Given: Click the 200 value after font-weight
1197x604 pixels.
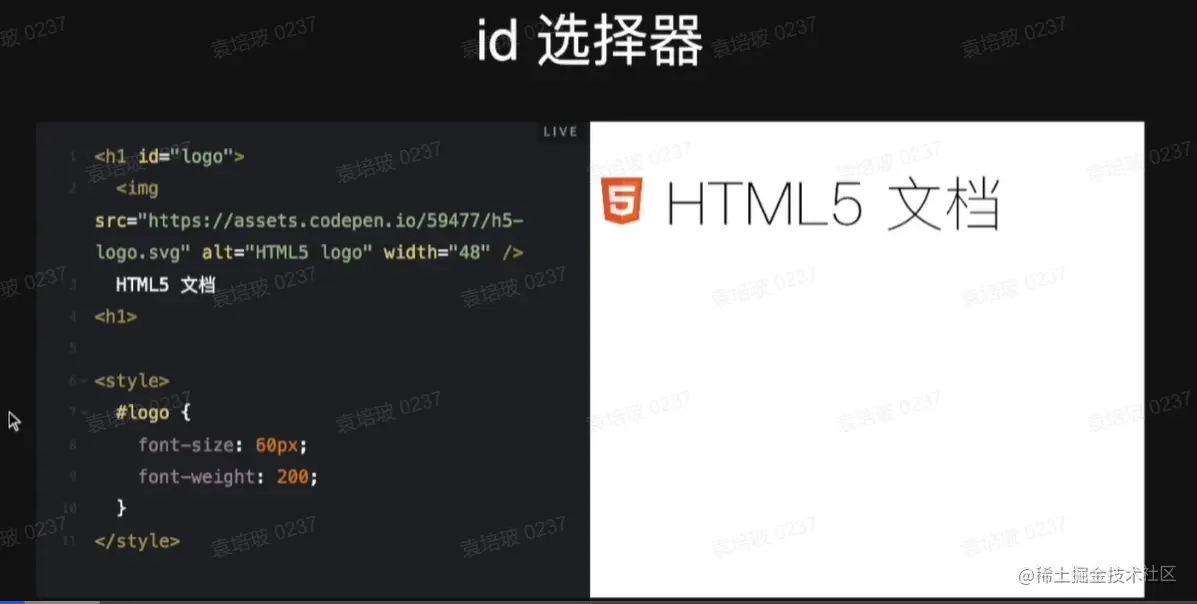Looking at the screenshot, I should 292,476.
